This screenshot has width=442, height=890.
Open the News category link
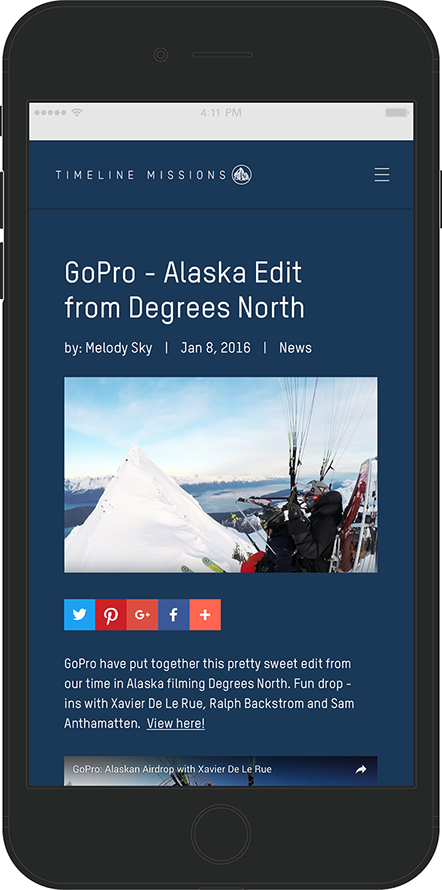pyautogui.click(x=295, y=348)
